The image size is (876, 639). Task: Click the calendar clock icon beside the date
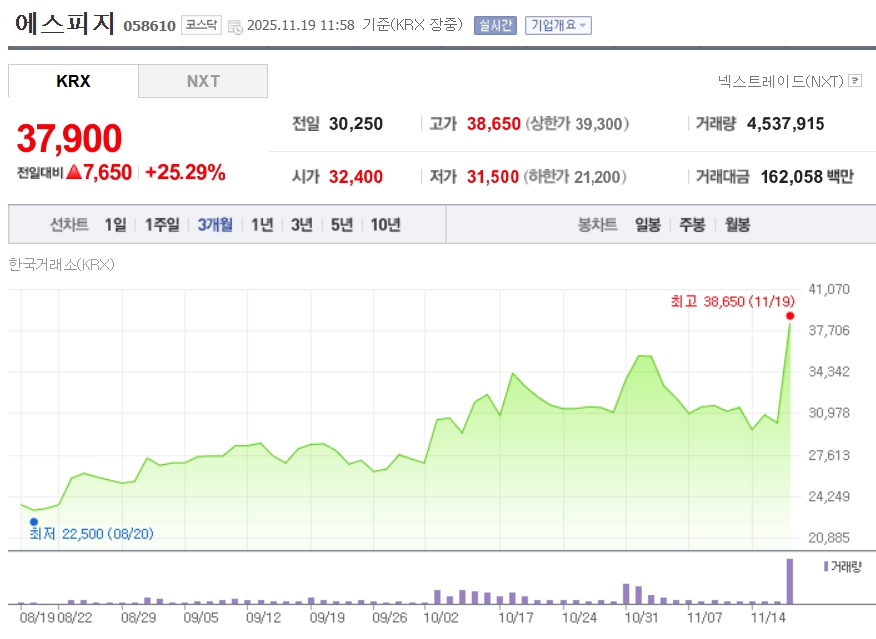[235, 26]
